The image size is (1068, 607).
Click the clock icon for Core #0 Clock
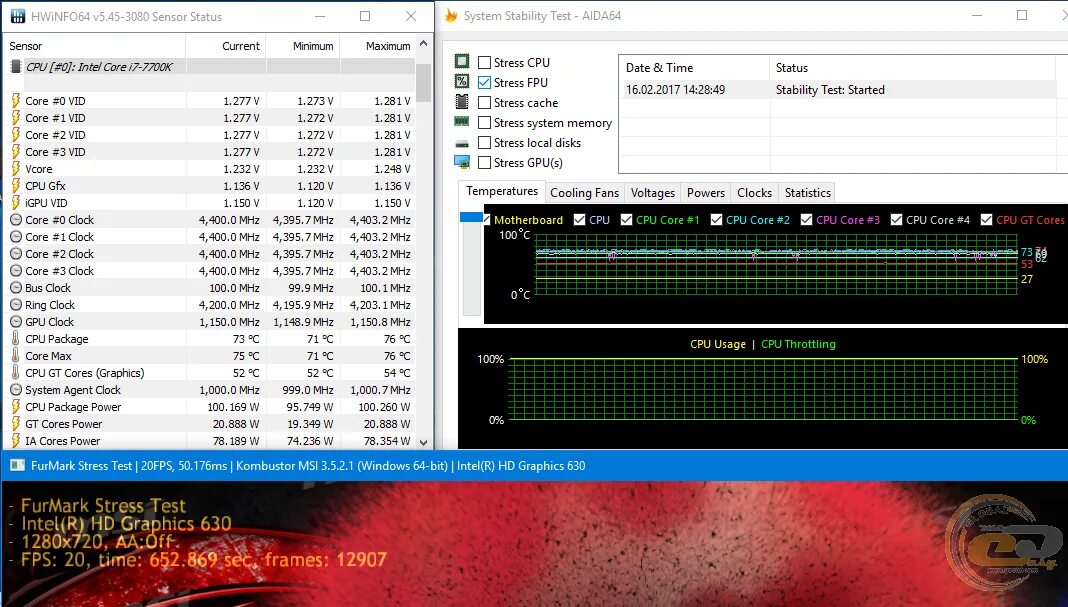coord(16,219)
